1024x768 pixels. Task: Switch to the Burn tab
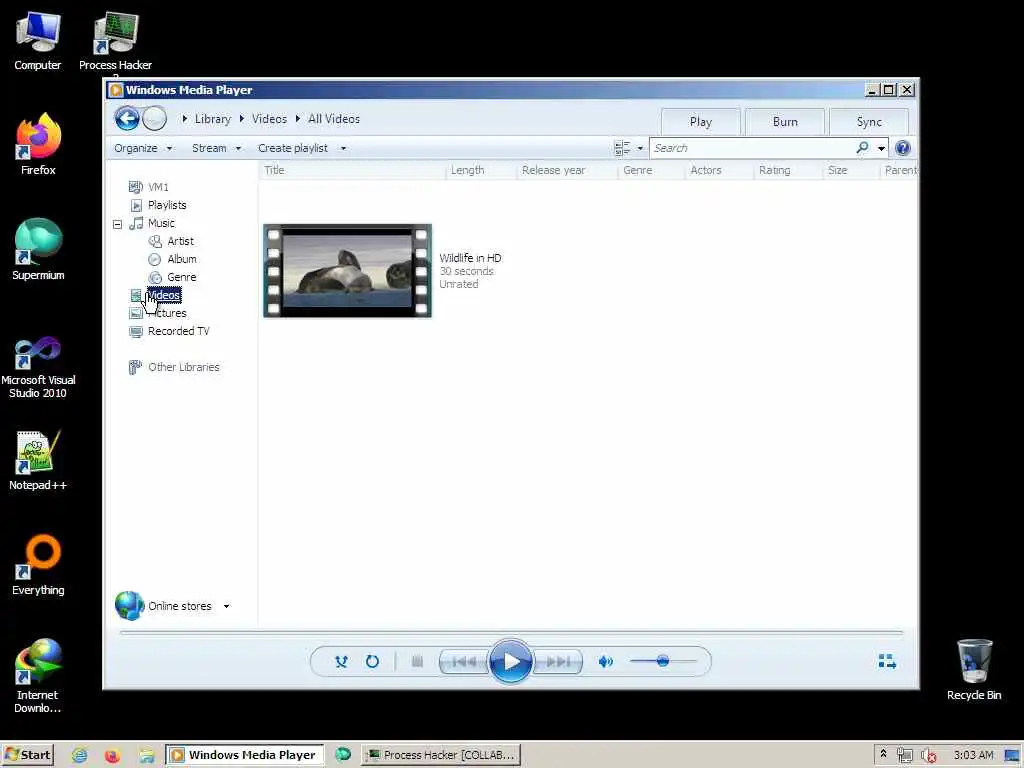(785, 122)
